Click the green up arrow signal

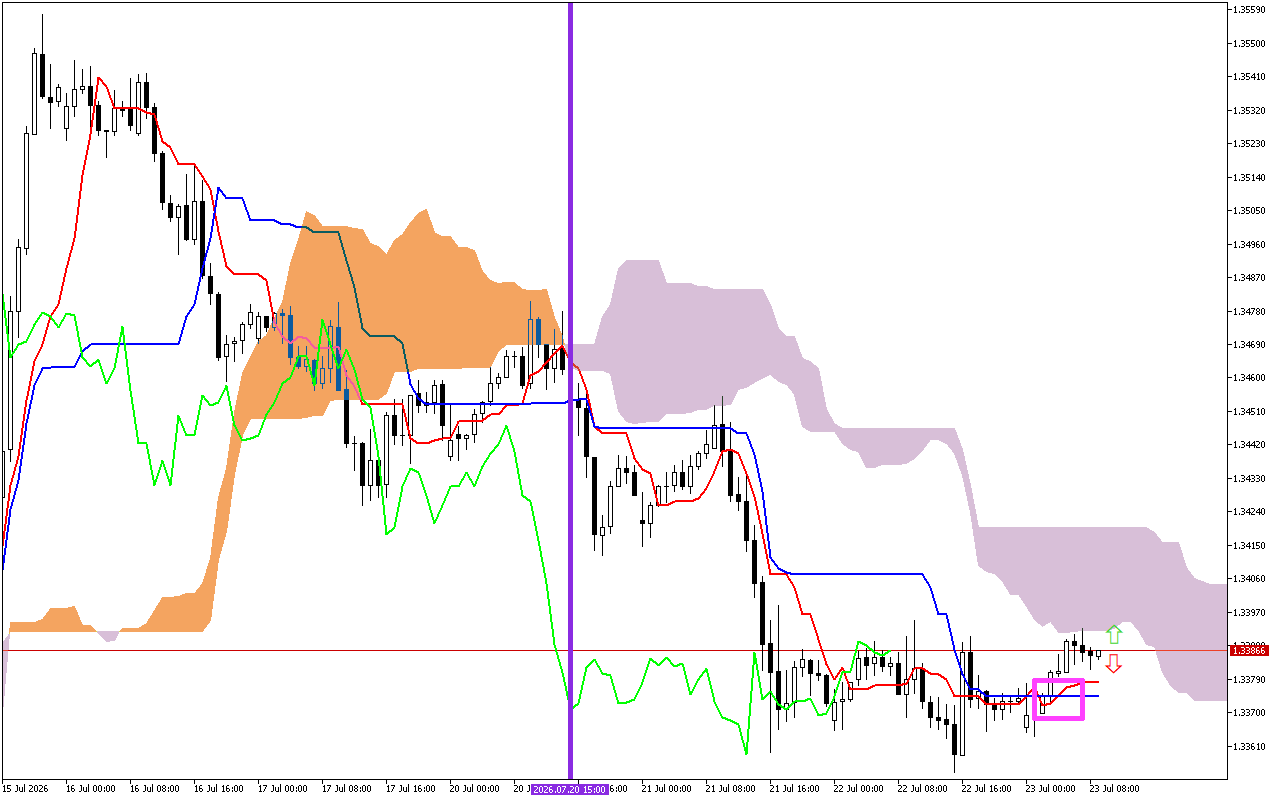click(1114, 634)
